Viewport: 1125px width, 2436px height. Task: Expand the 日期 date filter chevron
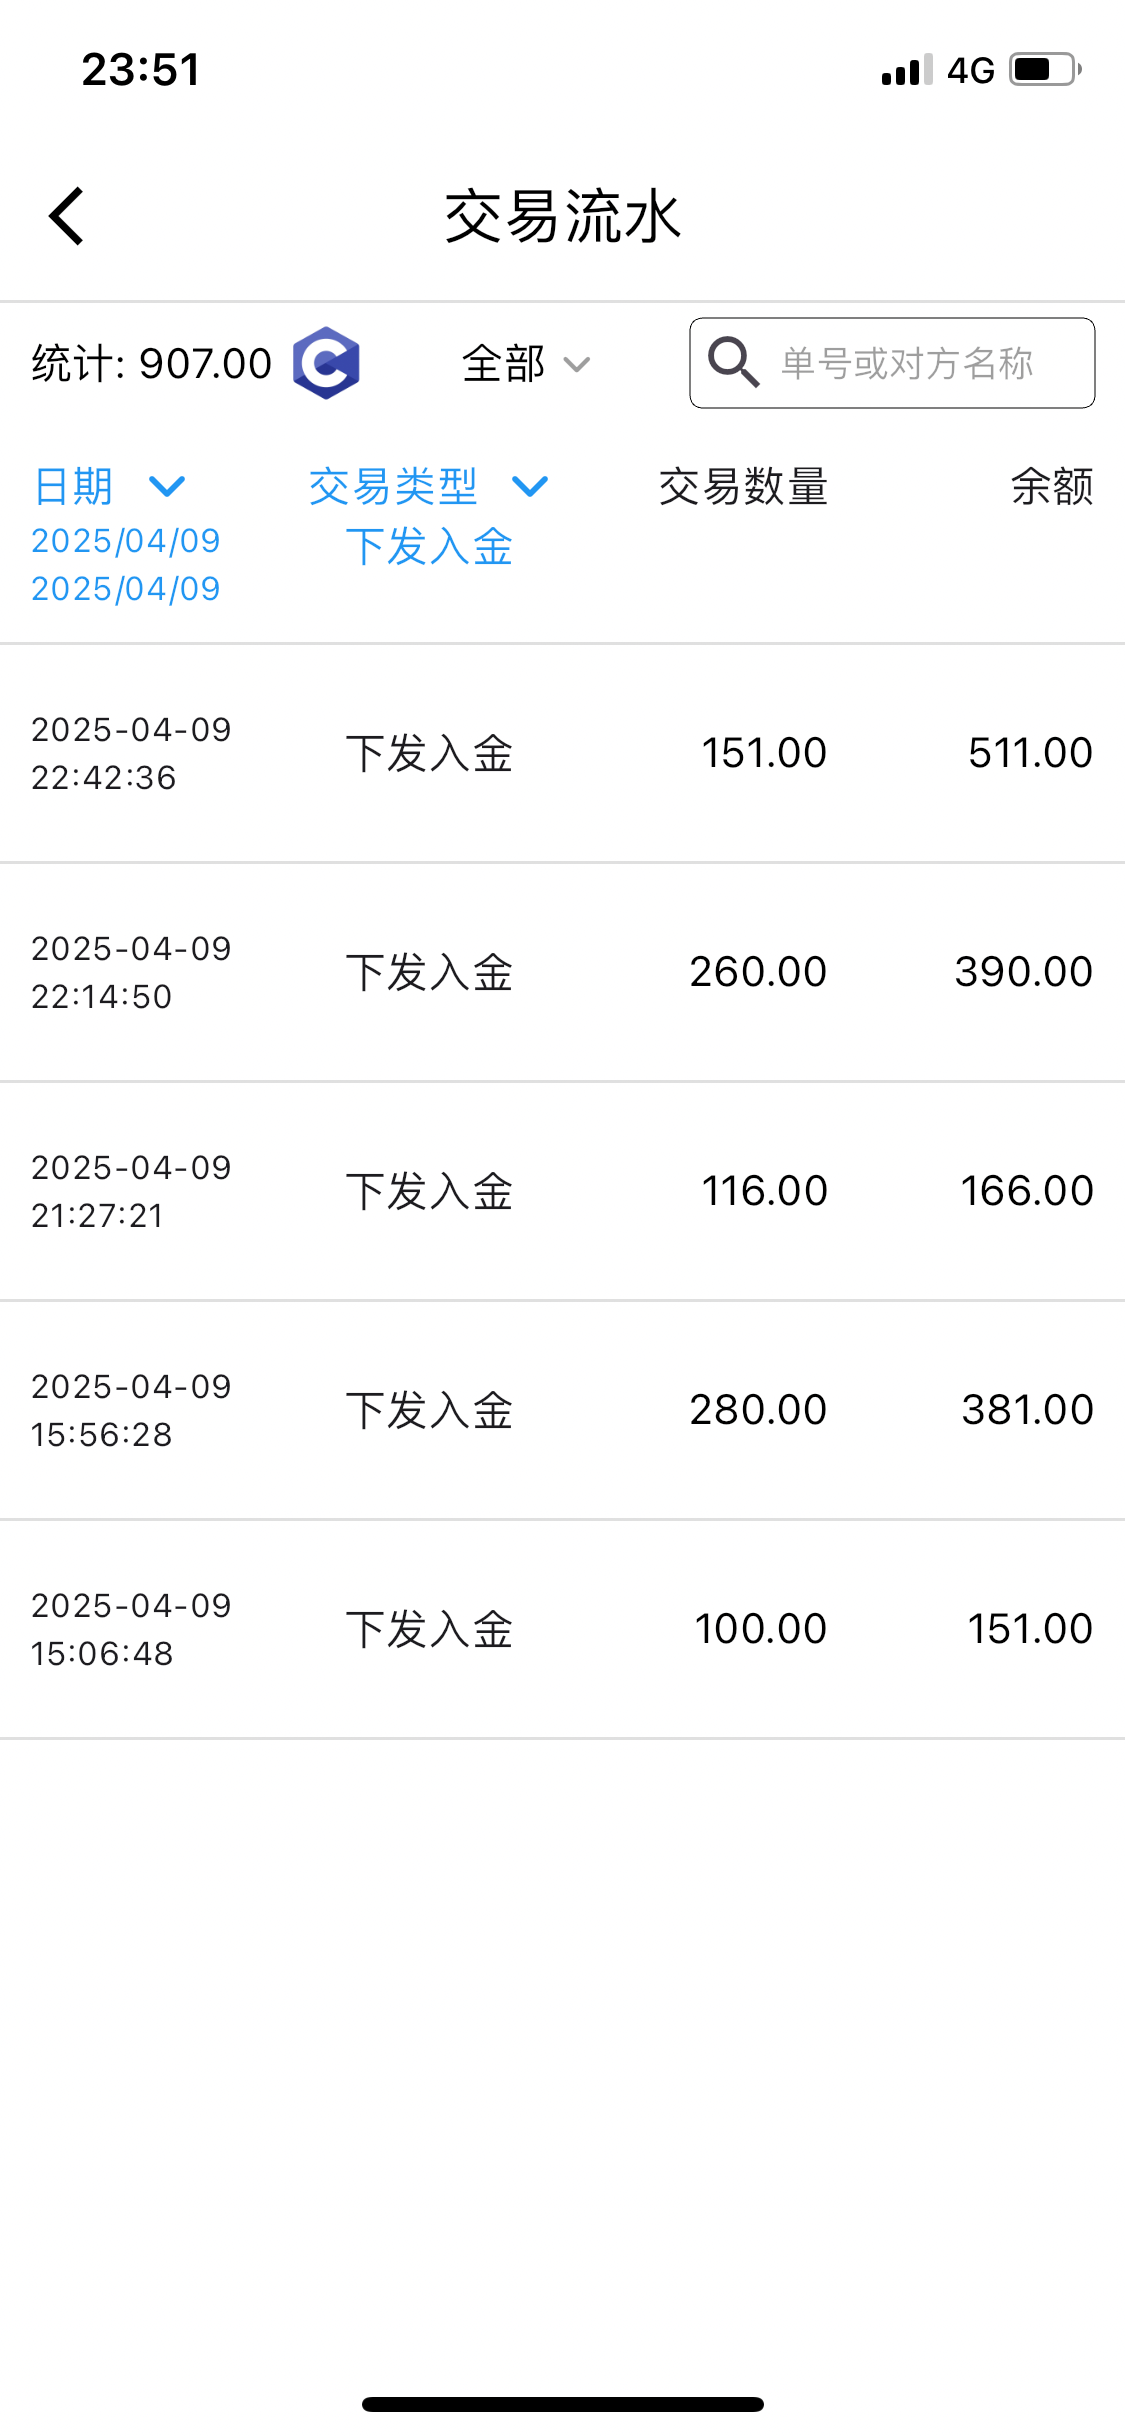[x=167, y=487]
